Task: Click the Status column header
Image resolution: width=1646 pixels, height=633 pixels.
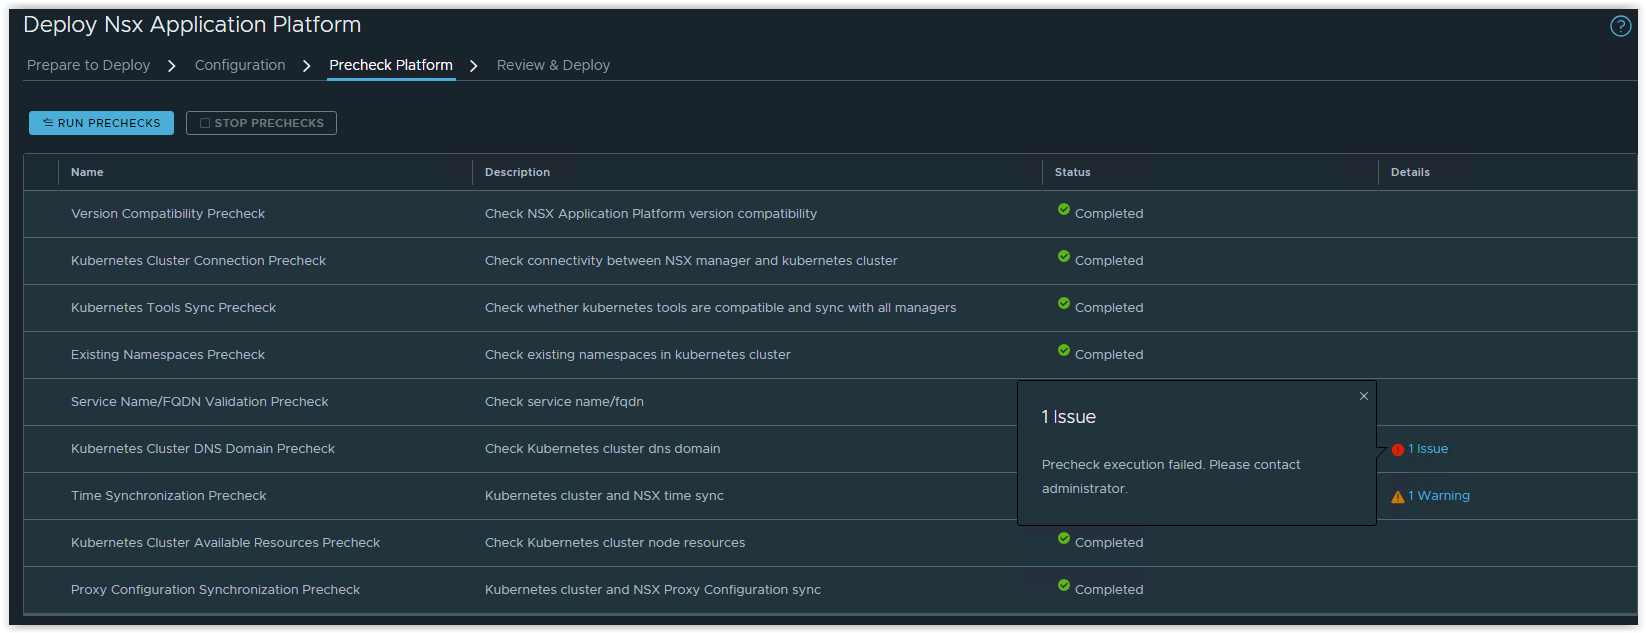Action: 1072,172
